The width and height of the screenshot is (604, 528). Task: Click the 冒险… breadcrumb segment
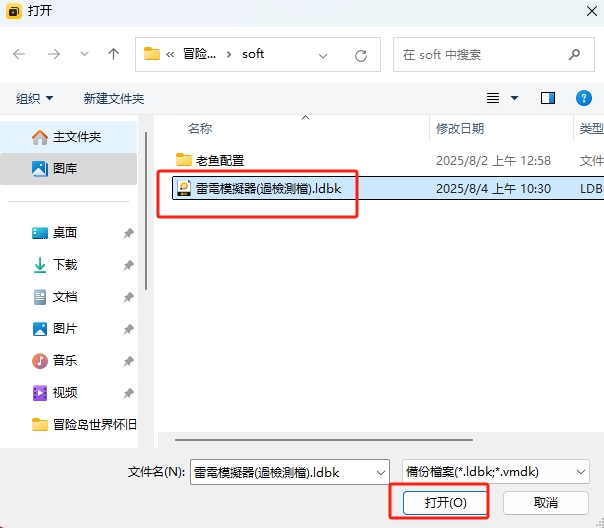(199, 54)
